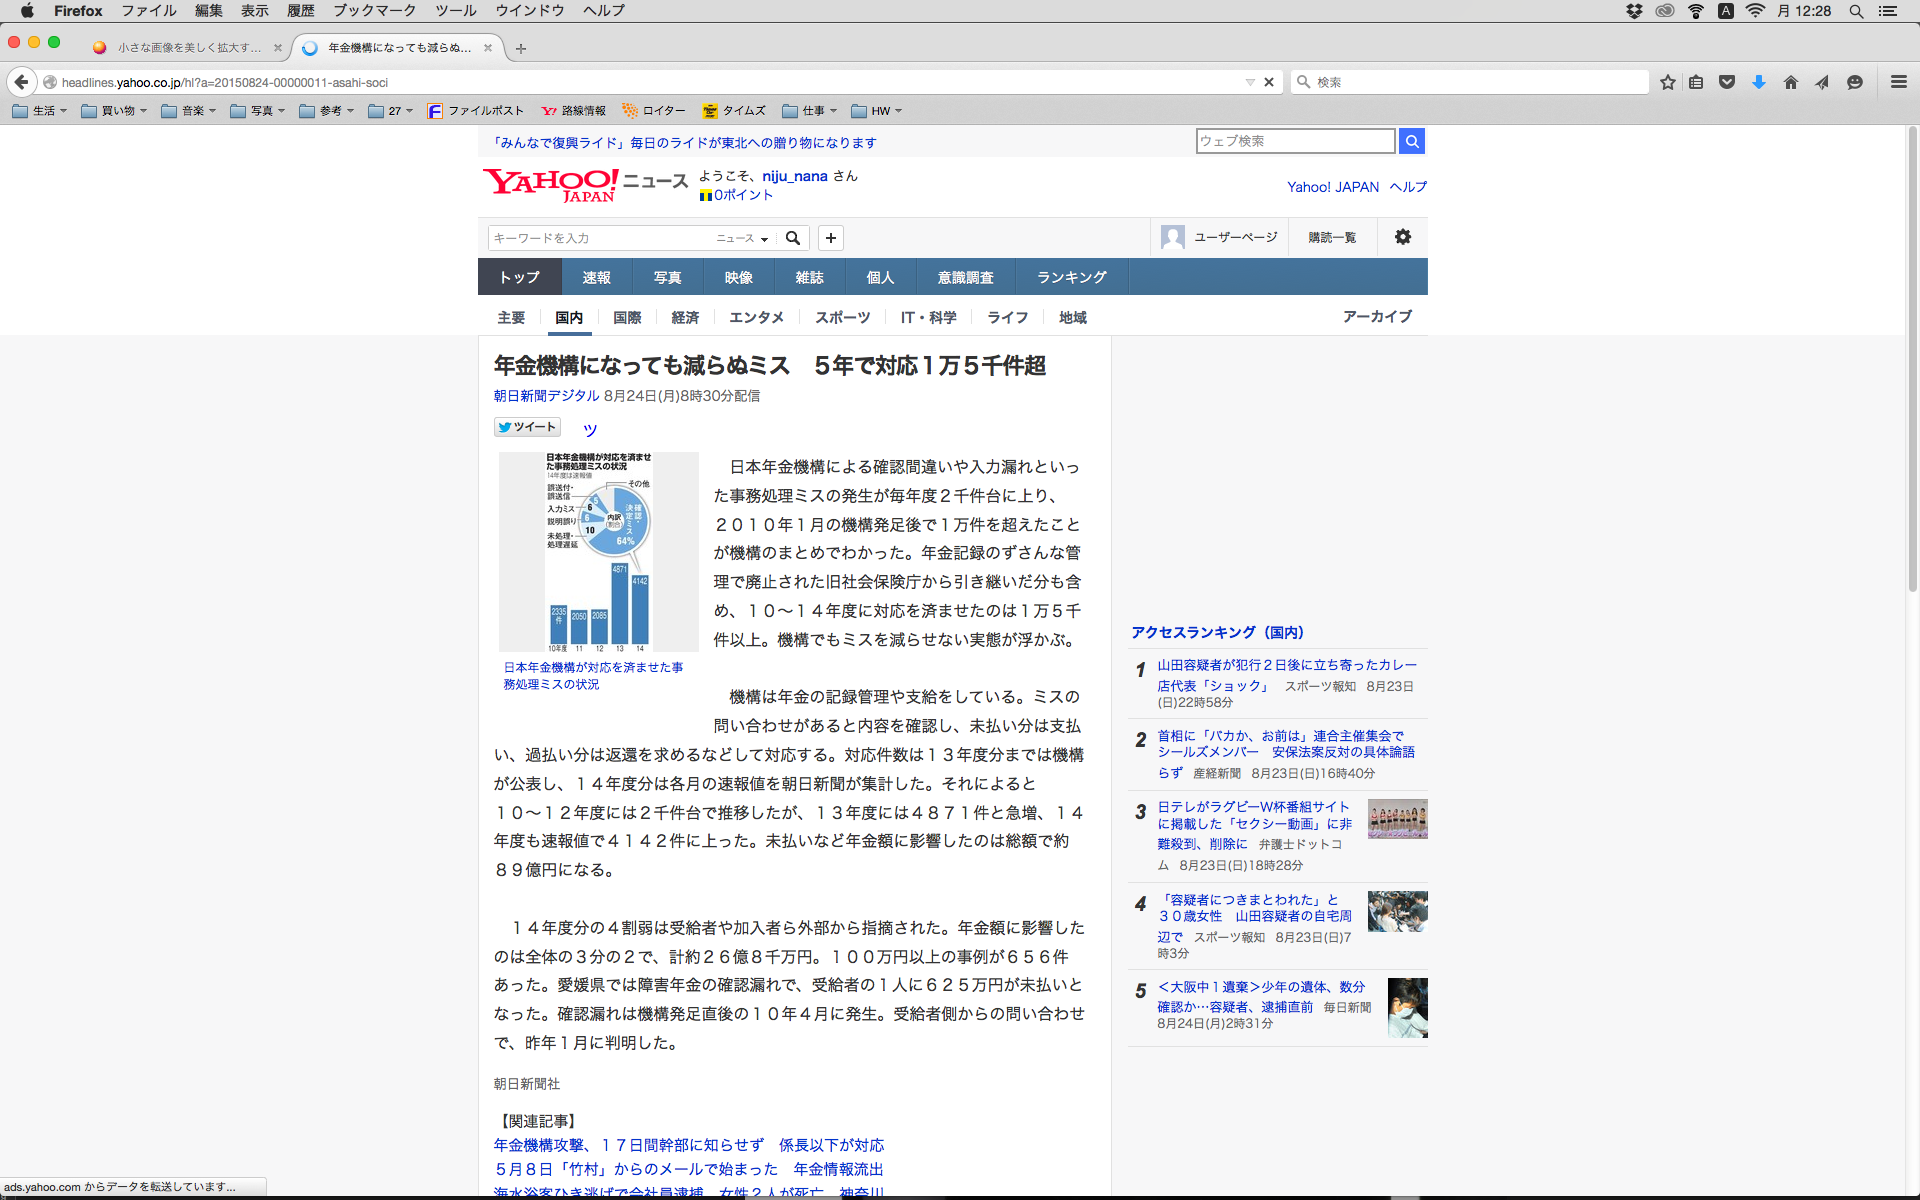Open the Firefox downloads arrow
This screenshot has width=1920, height=1200.
click(x=1758, y=82)
